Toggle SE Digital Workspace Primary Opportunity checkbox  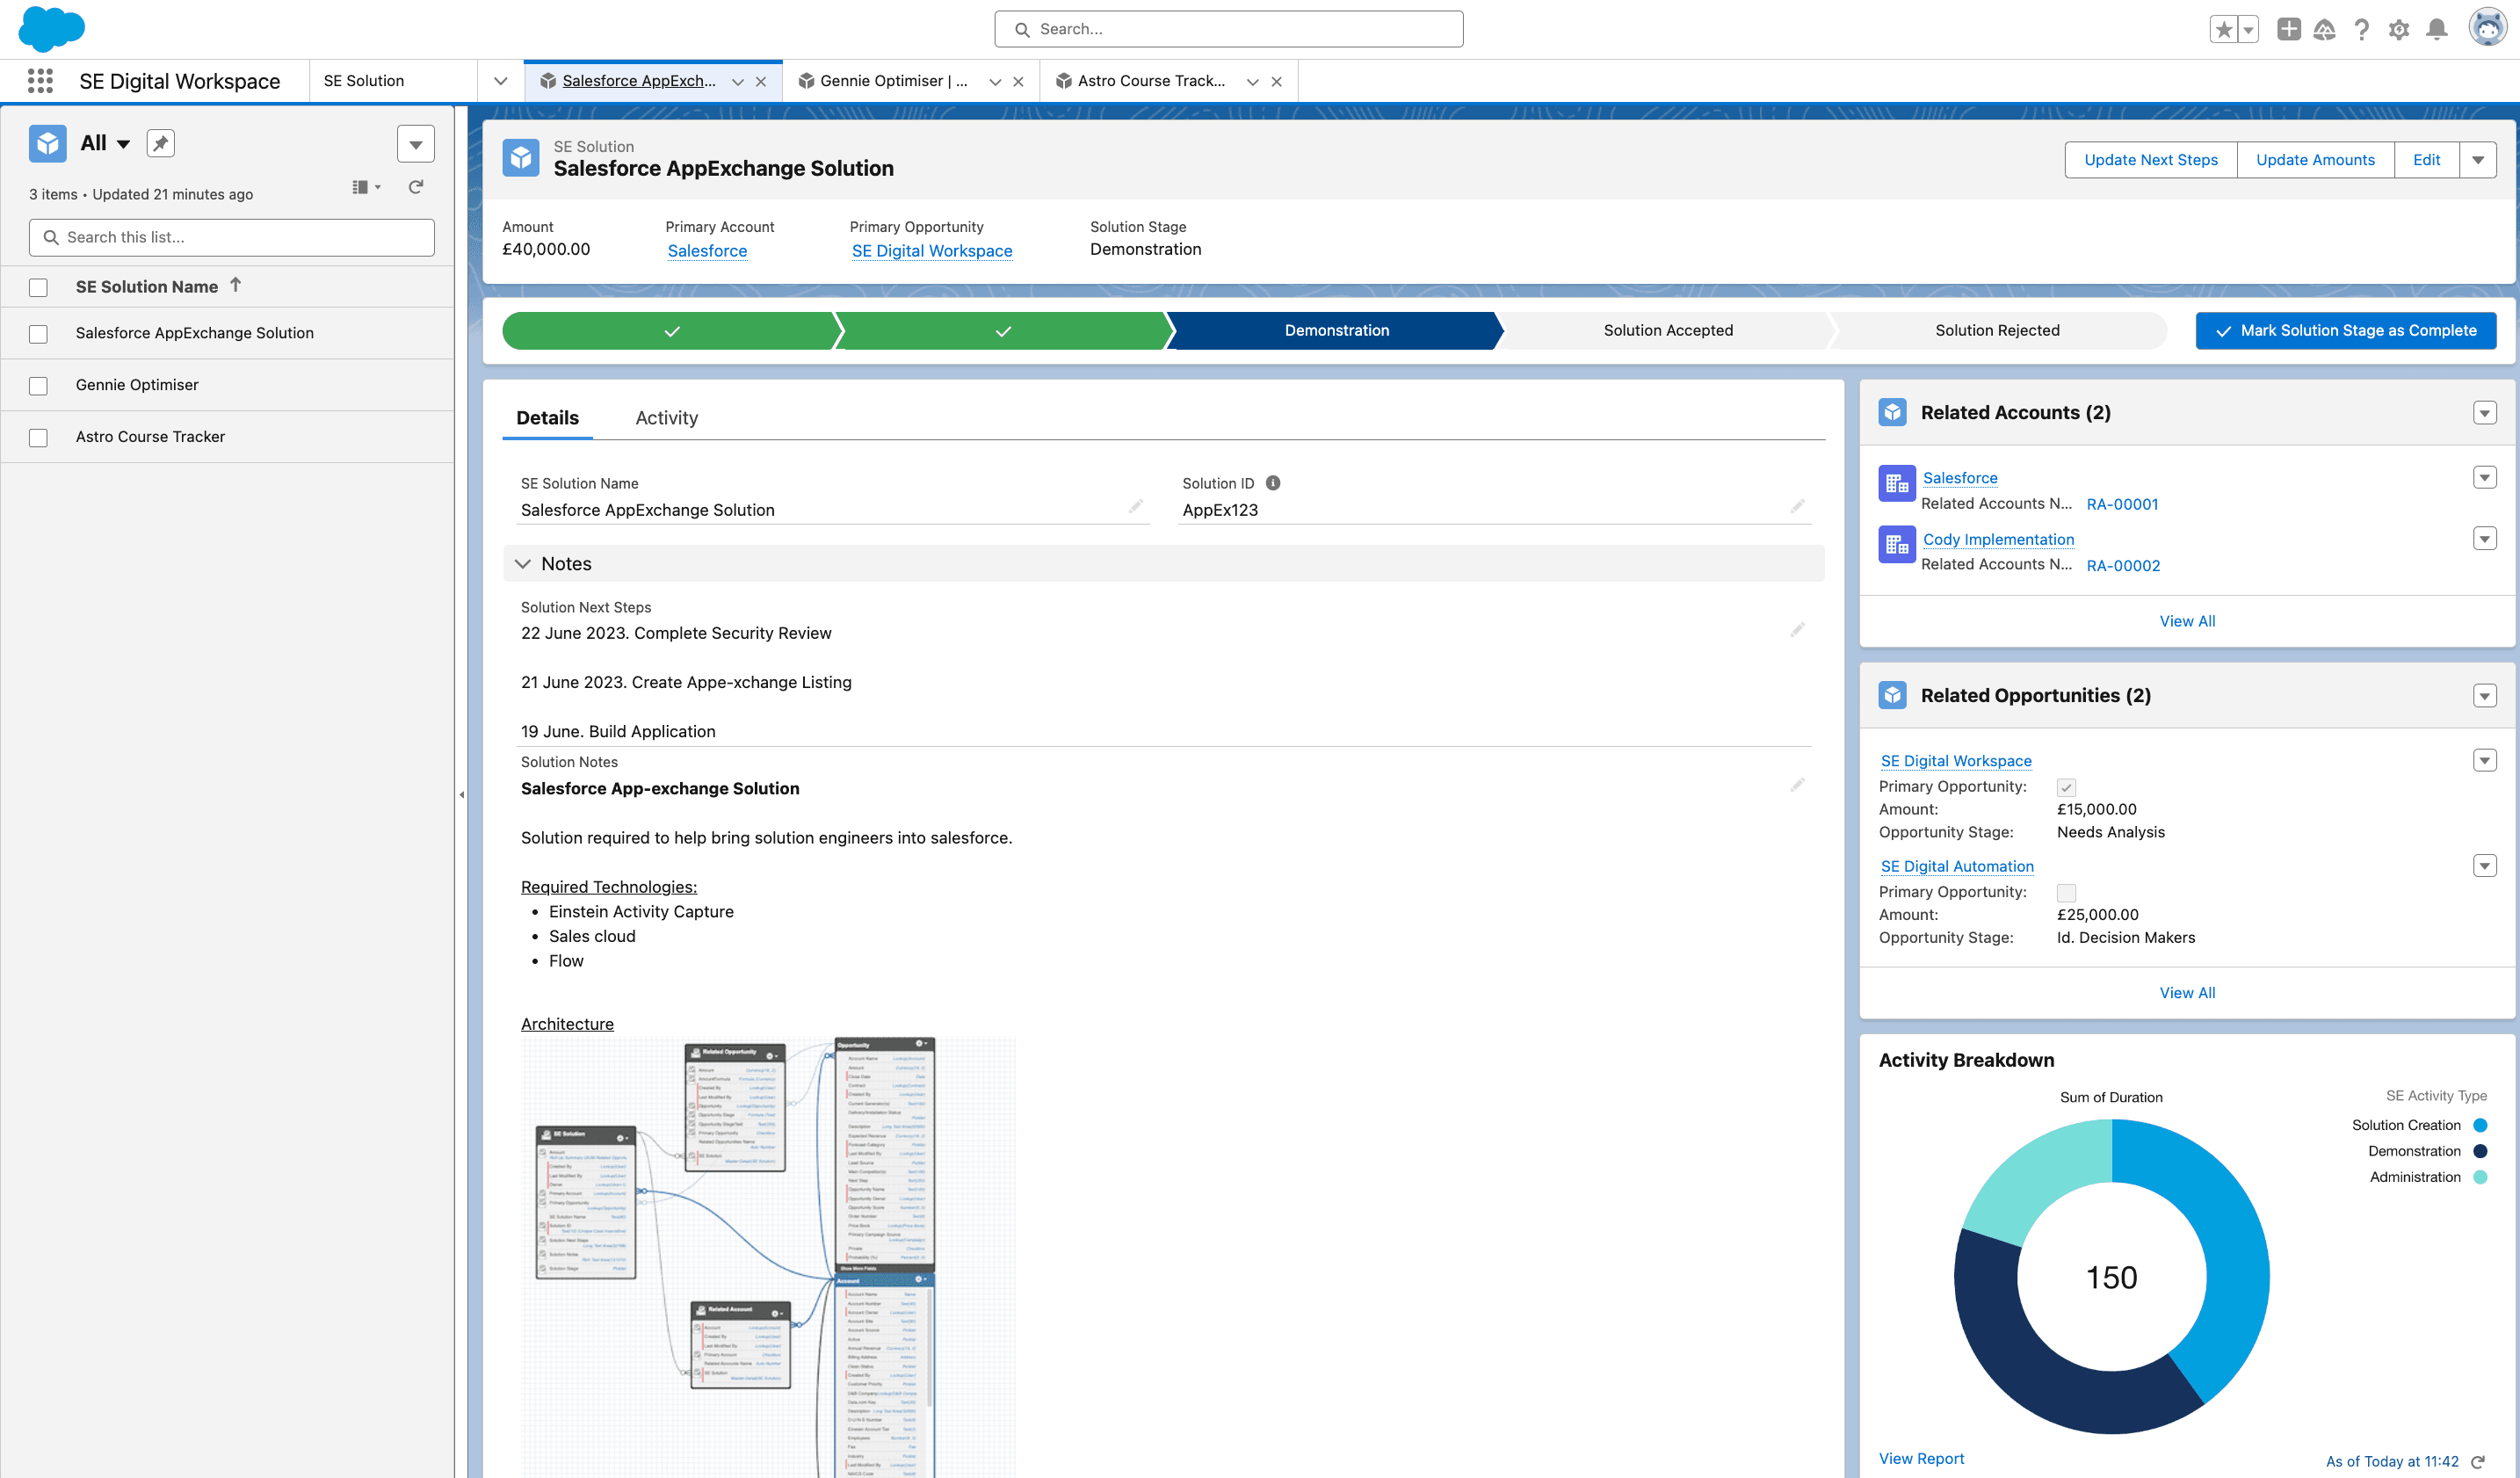click(x=2066, y=788)
